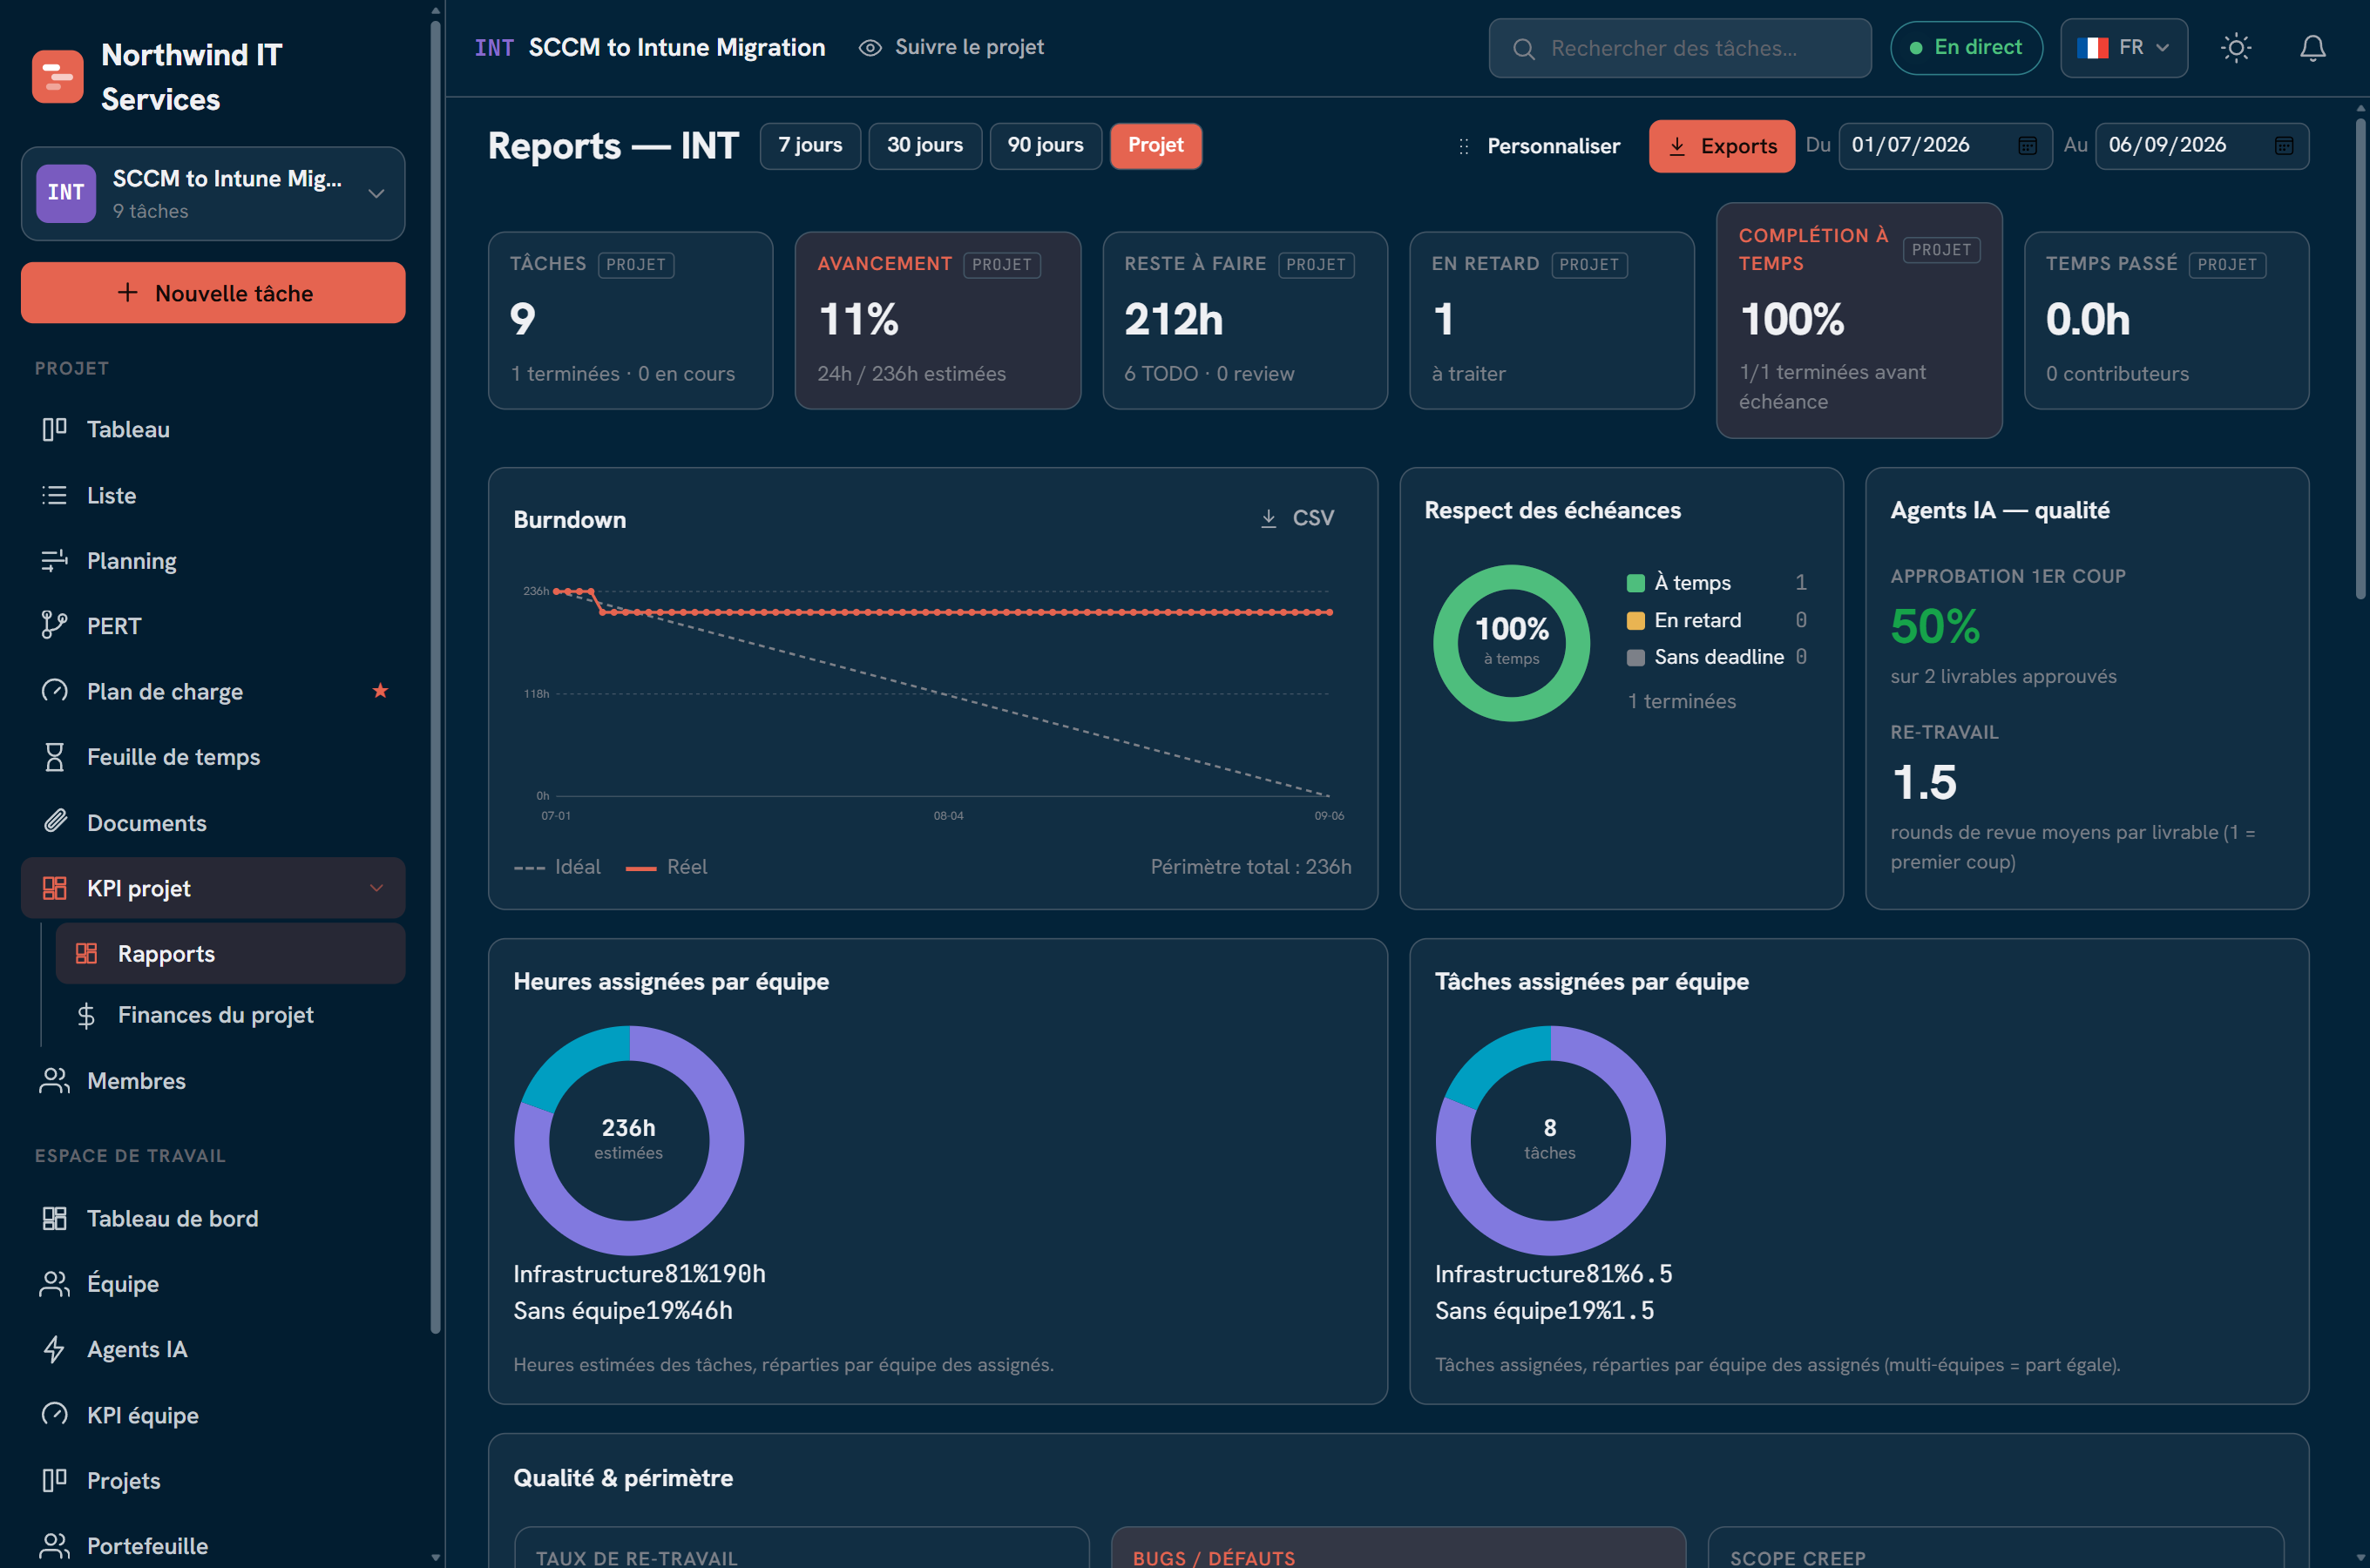Open the Équipe page
Screen dimensions: 2370x1568
[213, 1284]
